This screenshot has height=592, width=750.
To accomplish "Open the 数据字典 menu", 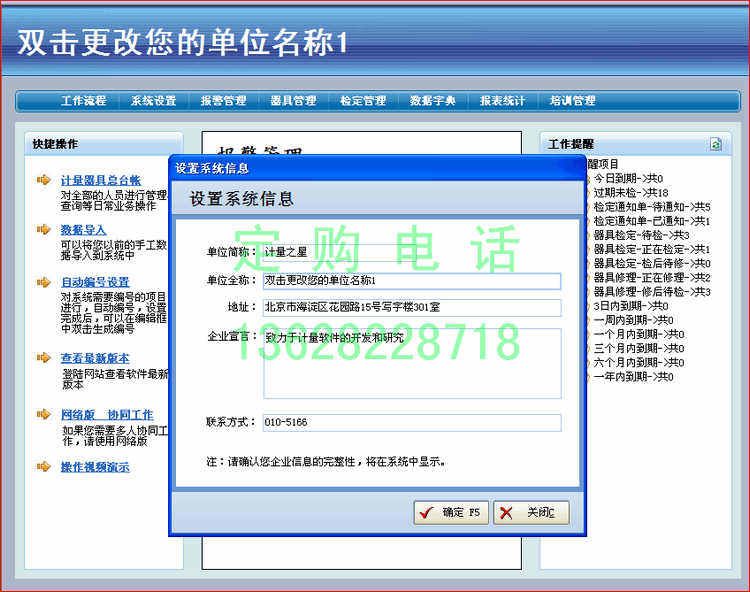I will (x=433, y=101).
